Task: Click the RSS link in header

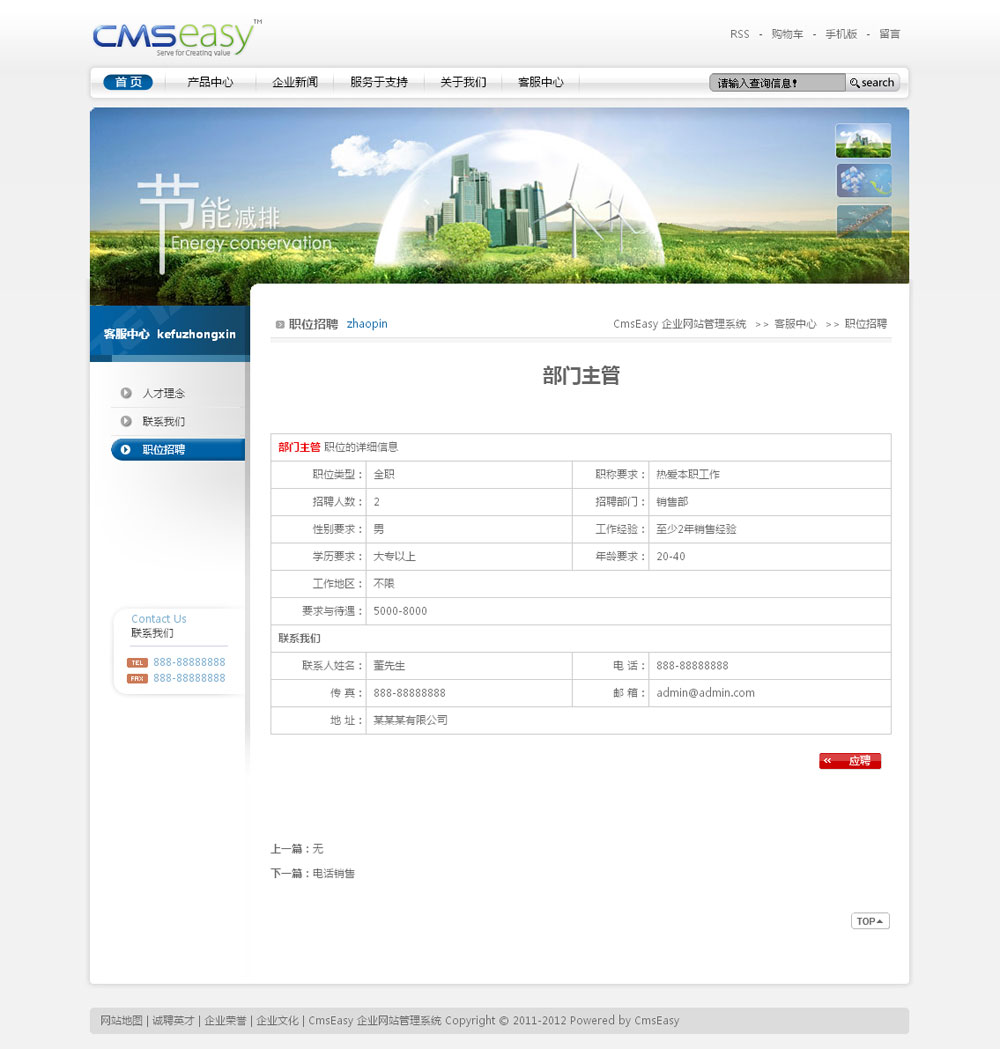Action: coord(739,34)
